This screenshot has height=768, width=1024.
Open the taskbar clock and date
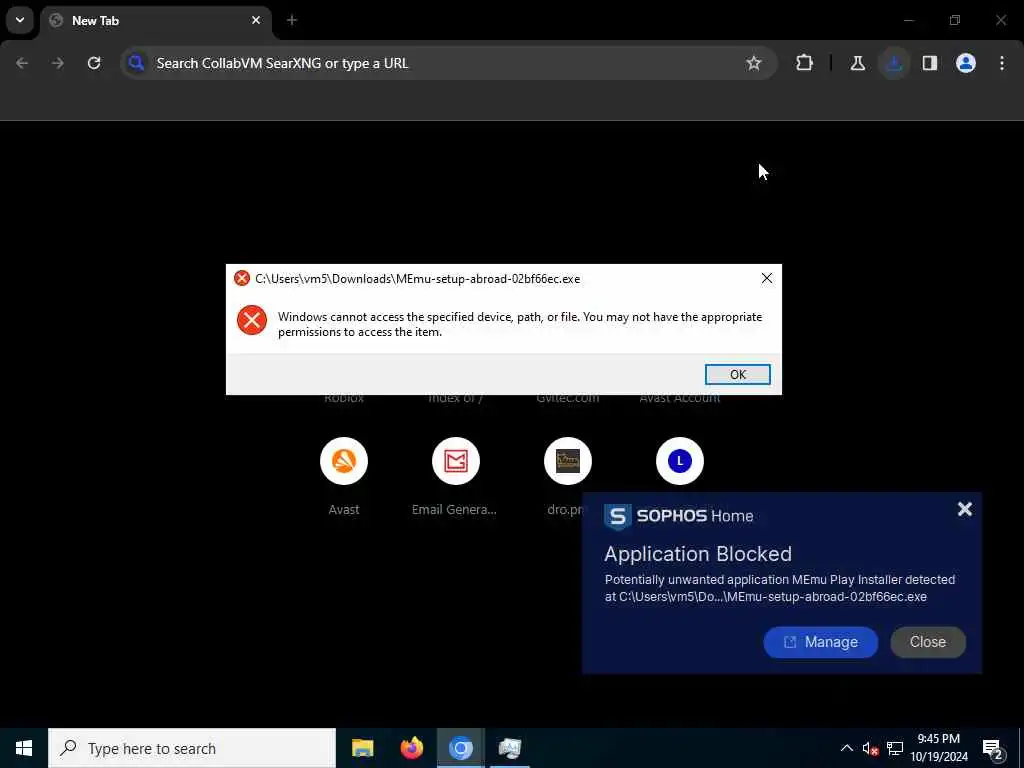pos(938,748)
